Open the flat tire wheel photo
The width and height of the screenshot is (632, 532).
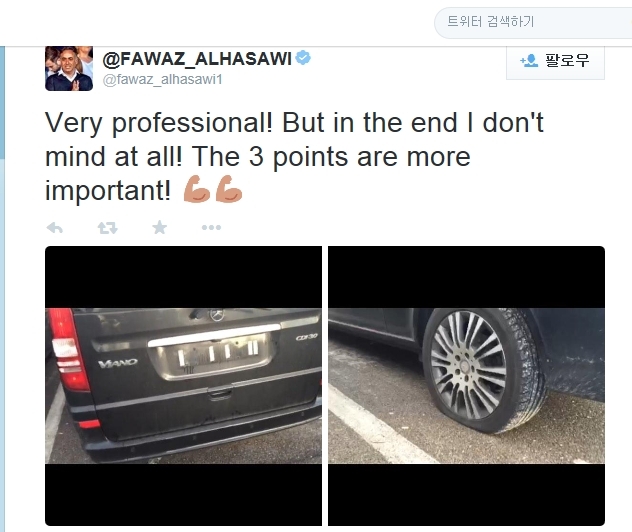466,386
